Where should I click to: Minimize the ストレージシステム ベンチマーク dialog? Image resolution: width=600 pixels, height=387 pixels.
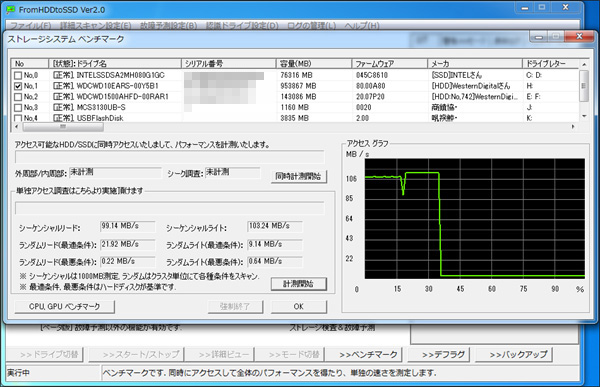pos(538,37)
